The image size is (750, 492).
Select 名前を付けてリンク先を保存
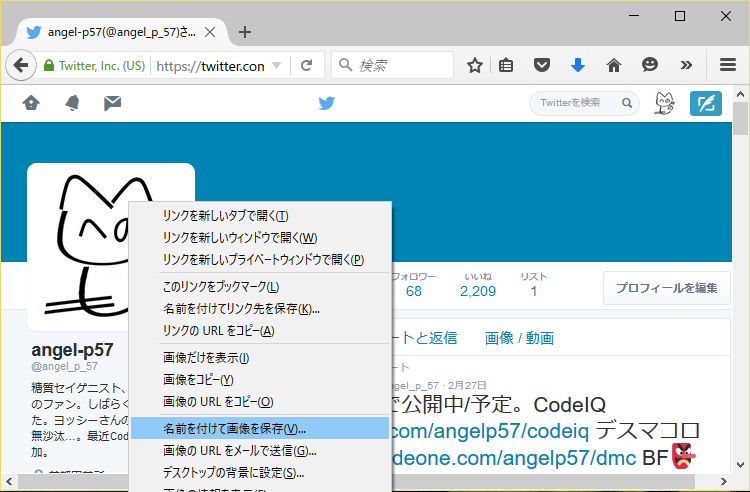[260, 308]
